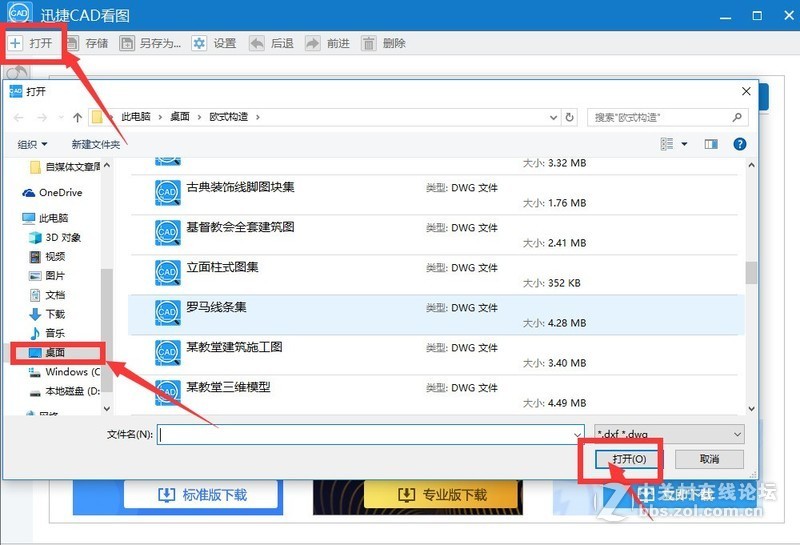Select Windows (C:) drive in navigation pane
The image size is (800, 545).
[x=64, y=371]
